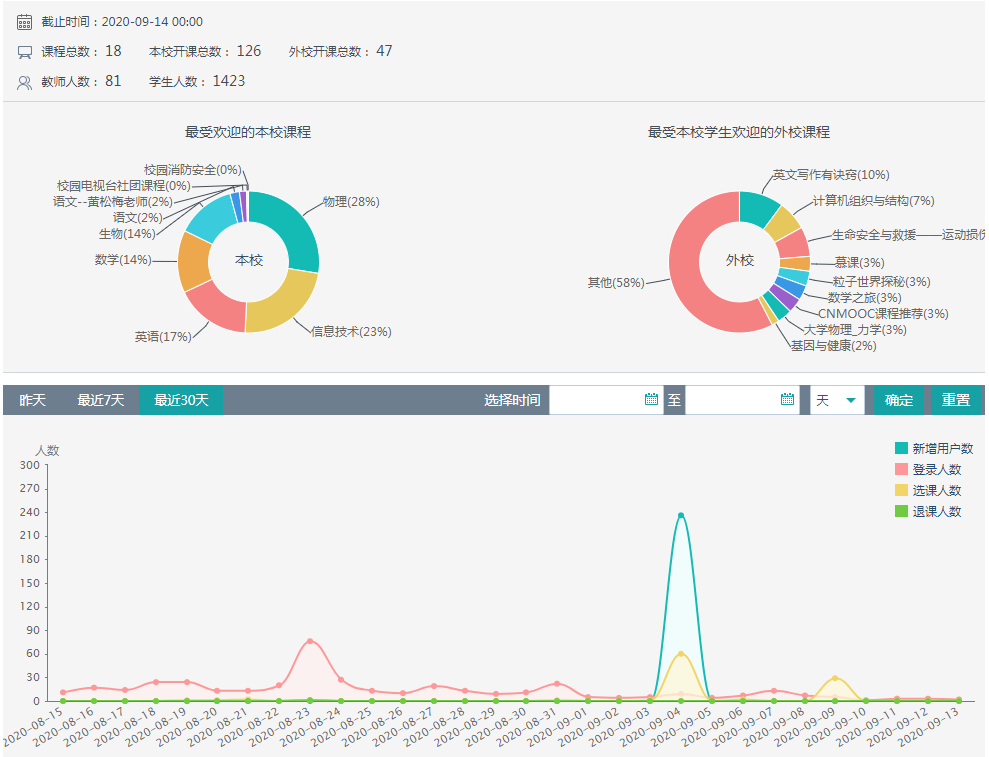The image size is (989, 757).
Task: Open the start date calendar picker icon
Action: point(651,400)
